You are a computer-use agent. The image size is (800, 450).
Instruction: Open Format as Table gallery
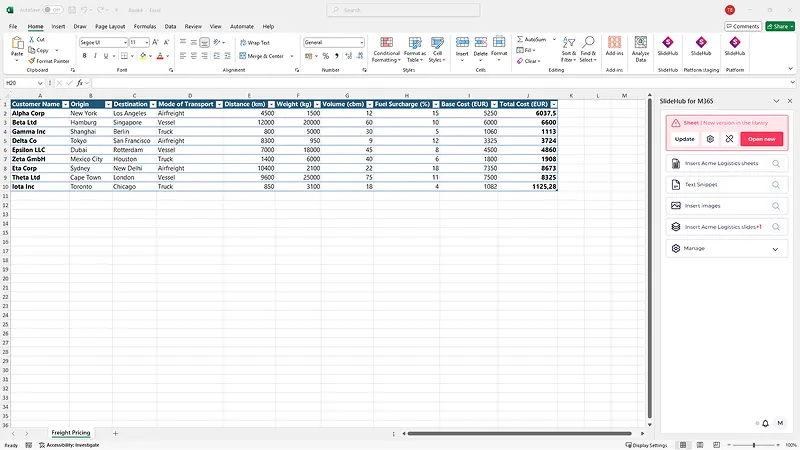point(414,49)
